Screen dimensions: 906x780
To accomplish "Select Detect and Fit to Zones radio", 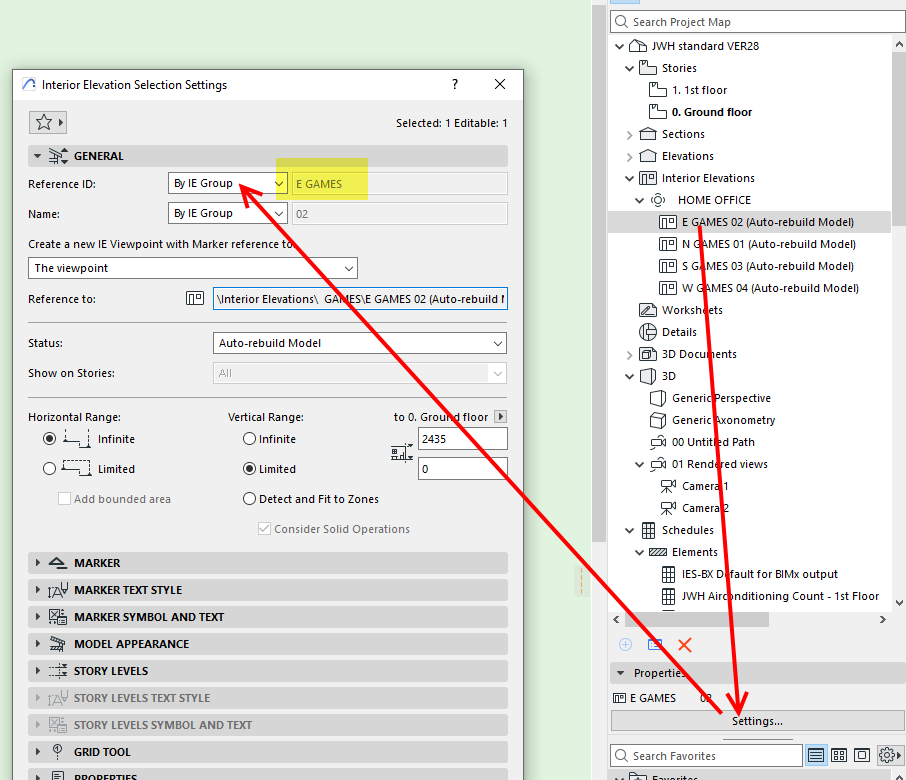I will (x=249, y=499).
